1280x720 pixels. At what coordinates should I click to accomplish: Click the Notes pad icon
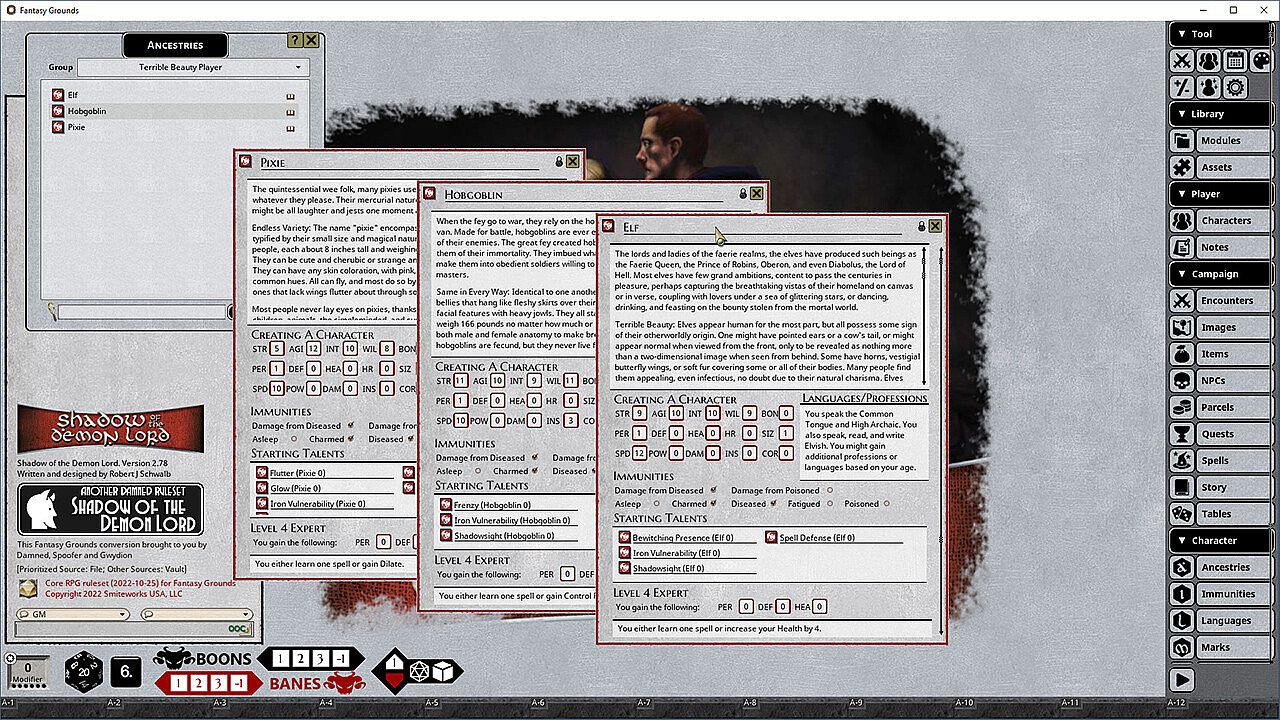point(1182,247)
